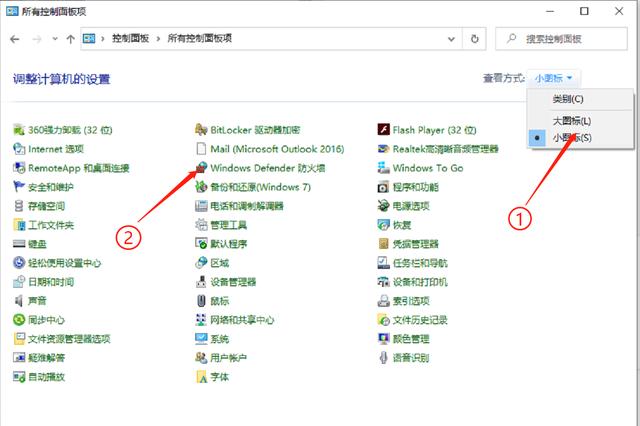Expand the chevron before 控制面板 breadcrumb

coord(103,39)
